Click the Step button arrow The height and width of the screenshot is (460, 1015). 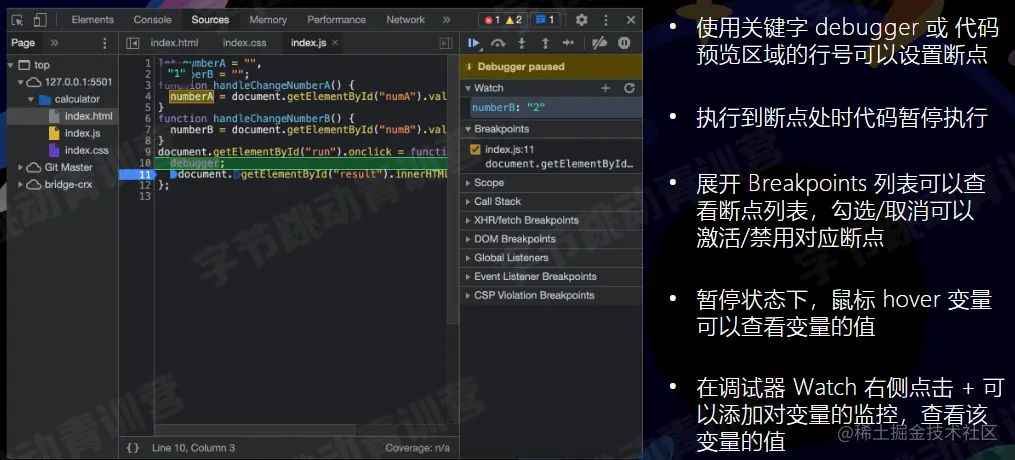[568, 43]
